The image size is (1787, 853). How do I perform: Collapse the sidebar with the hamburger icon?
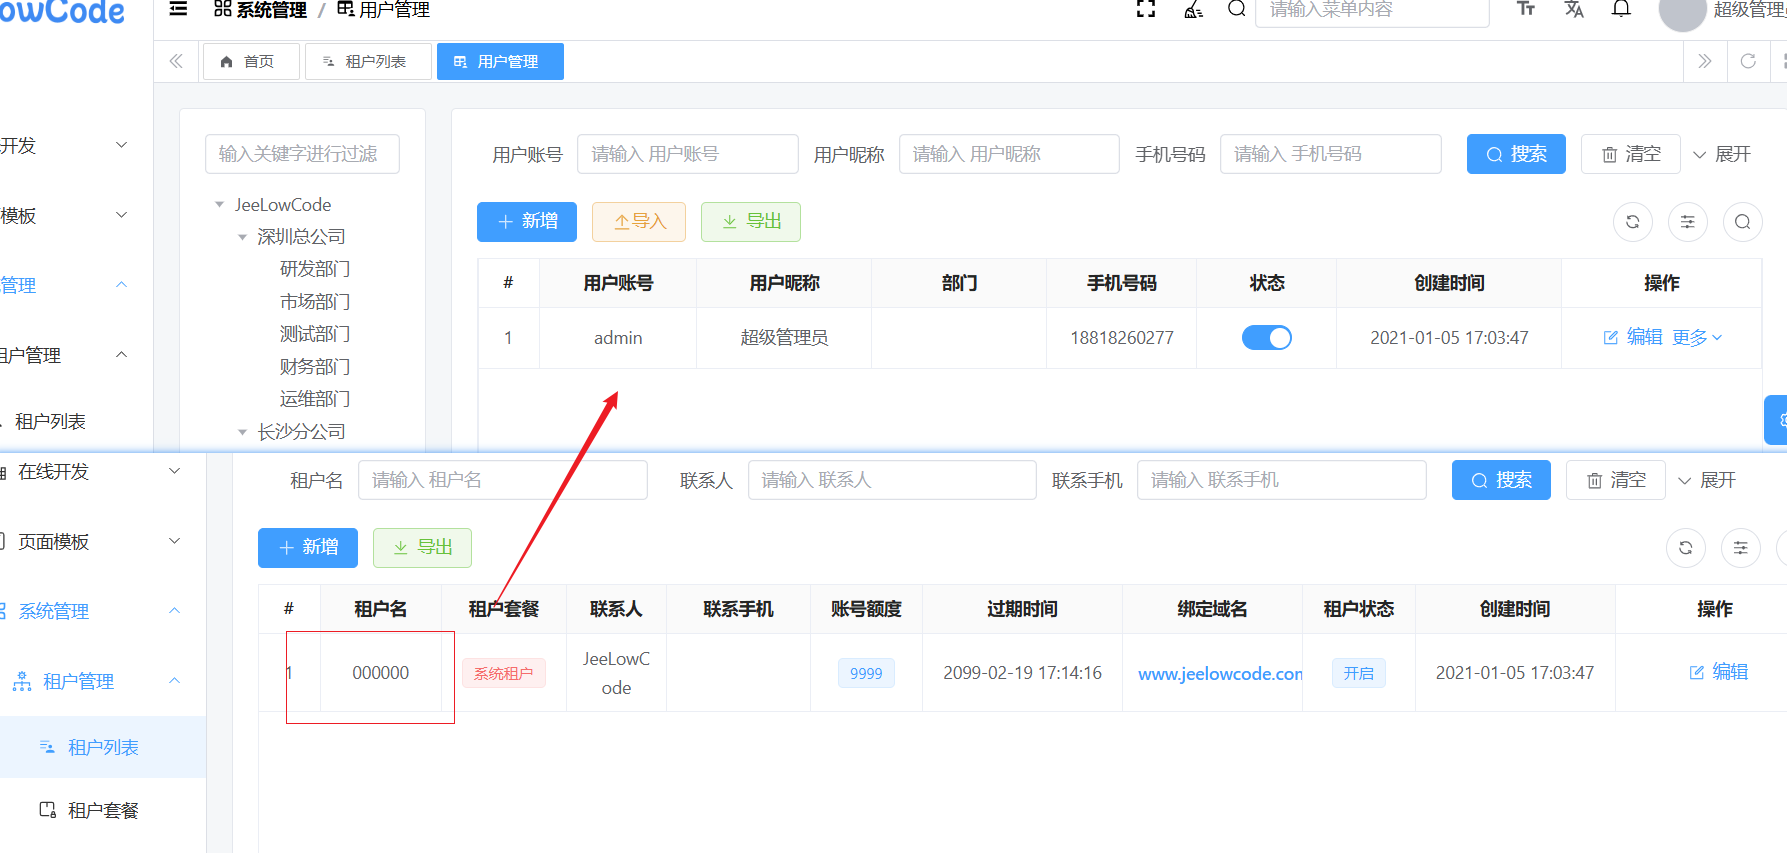178,9
